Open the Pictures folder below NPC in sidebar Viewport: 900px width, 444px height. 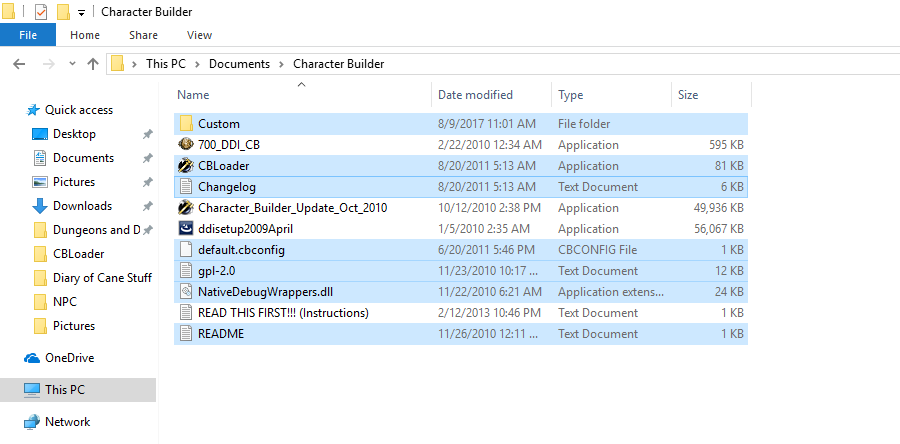pyautogui.click(x=74, y=326)
